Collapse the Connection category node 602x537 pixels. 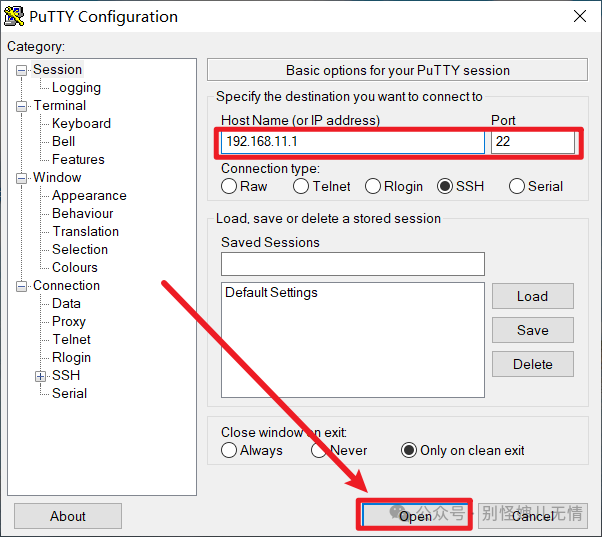coord(22,286)
